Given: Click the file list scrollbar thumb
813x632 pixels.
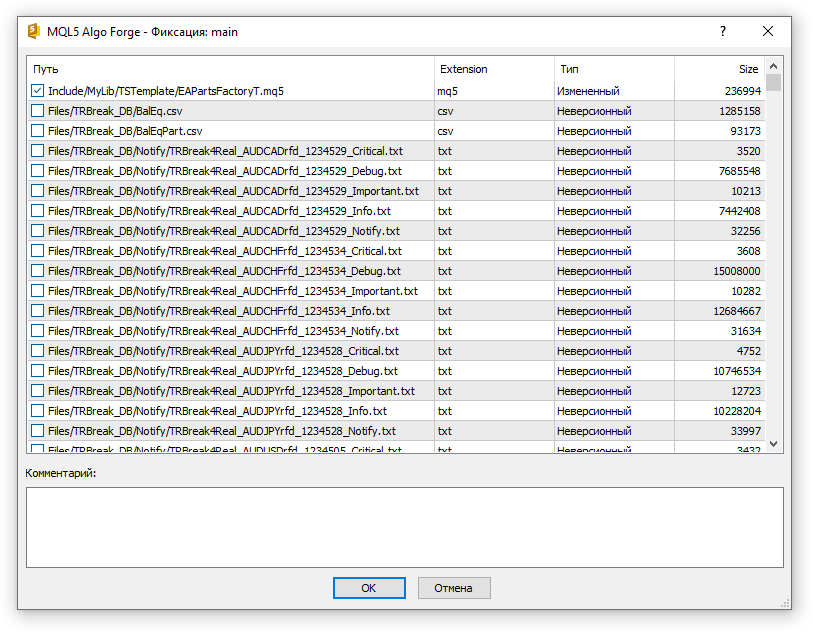Looking at the screenshot, I should coord(774,82).
